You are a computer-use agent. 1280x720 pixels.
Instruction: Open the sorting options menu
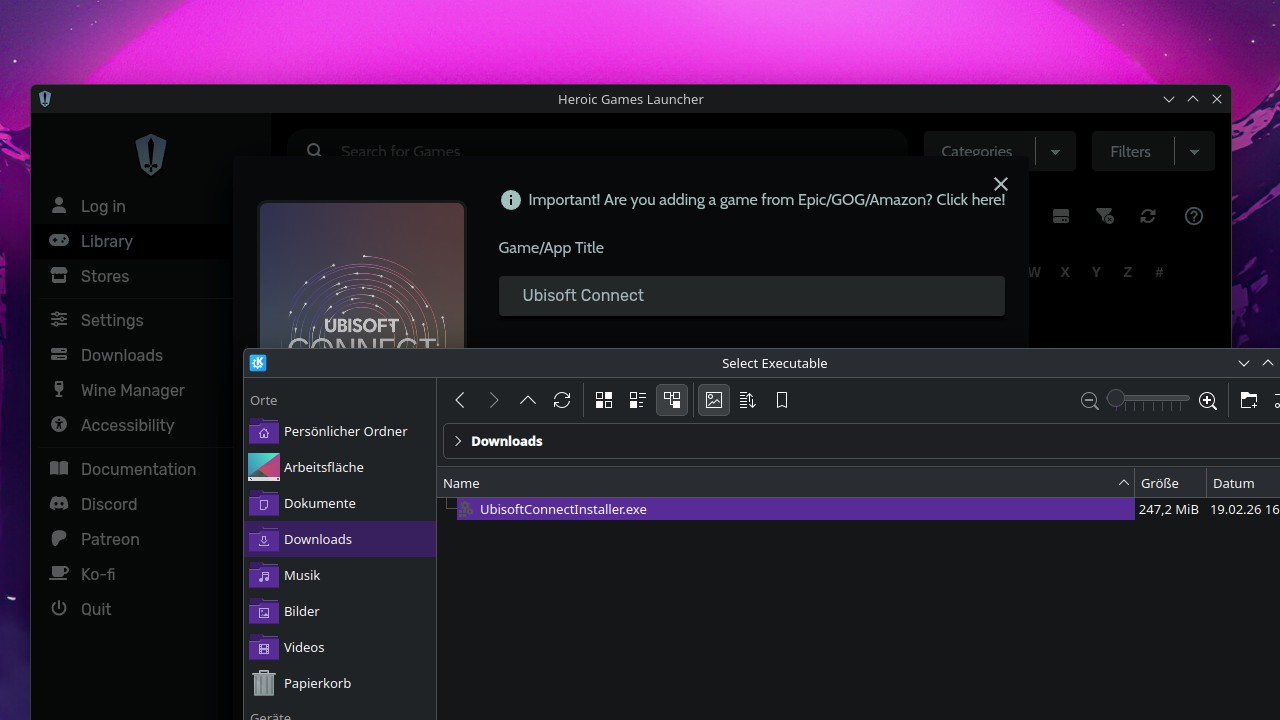coord(748,400)
